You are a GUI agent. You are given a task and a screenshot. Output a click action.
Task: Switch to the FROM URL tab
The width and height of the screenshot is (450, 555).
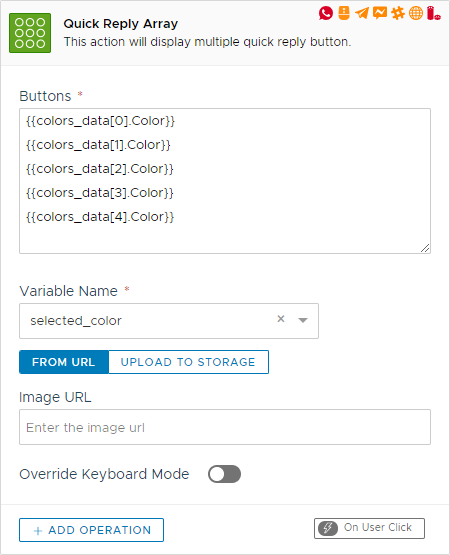(x=64, y=362)
